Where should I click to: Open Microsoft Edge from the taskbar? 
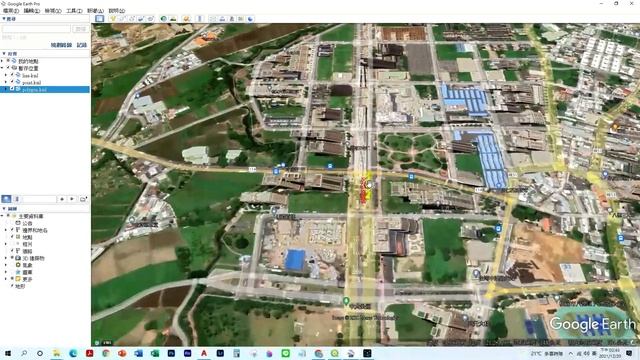click(73, 353)
